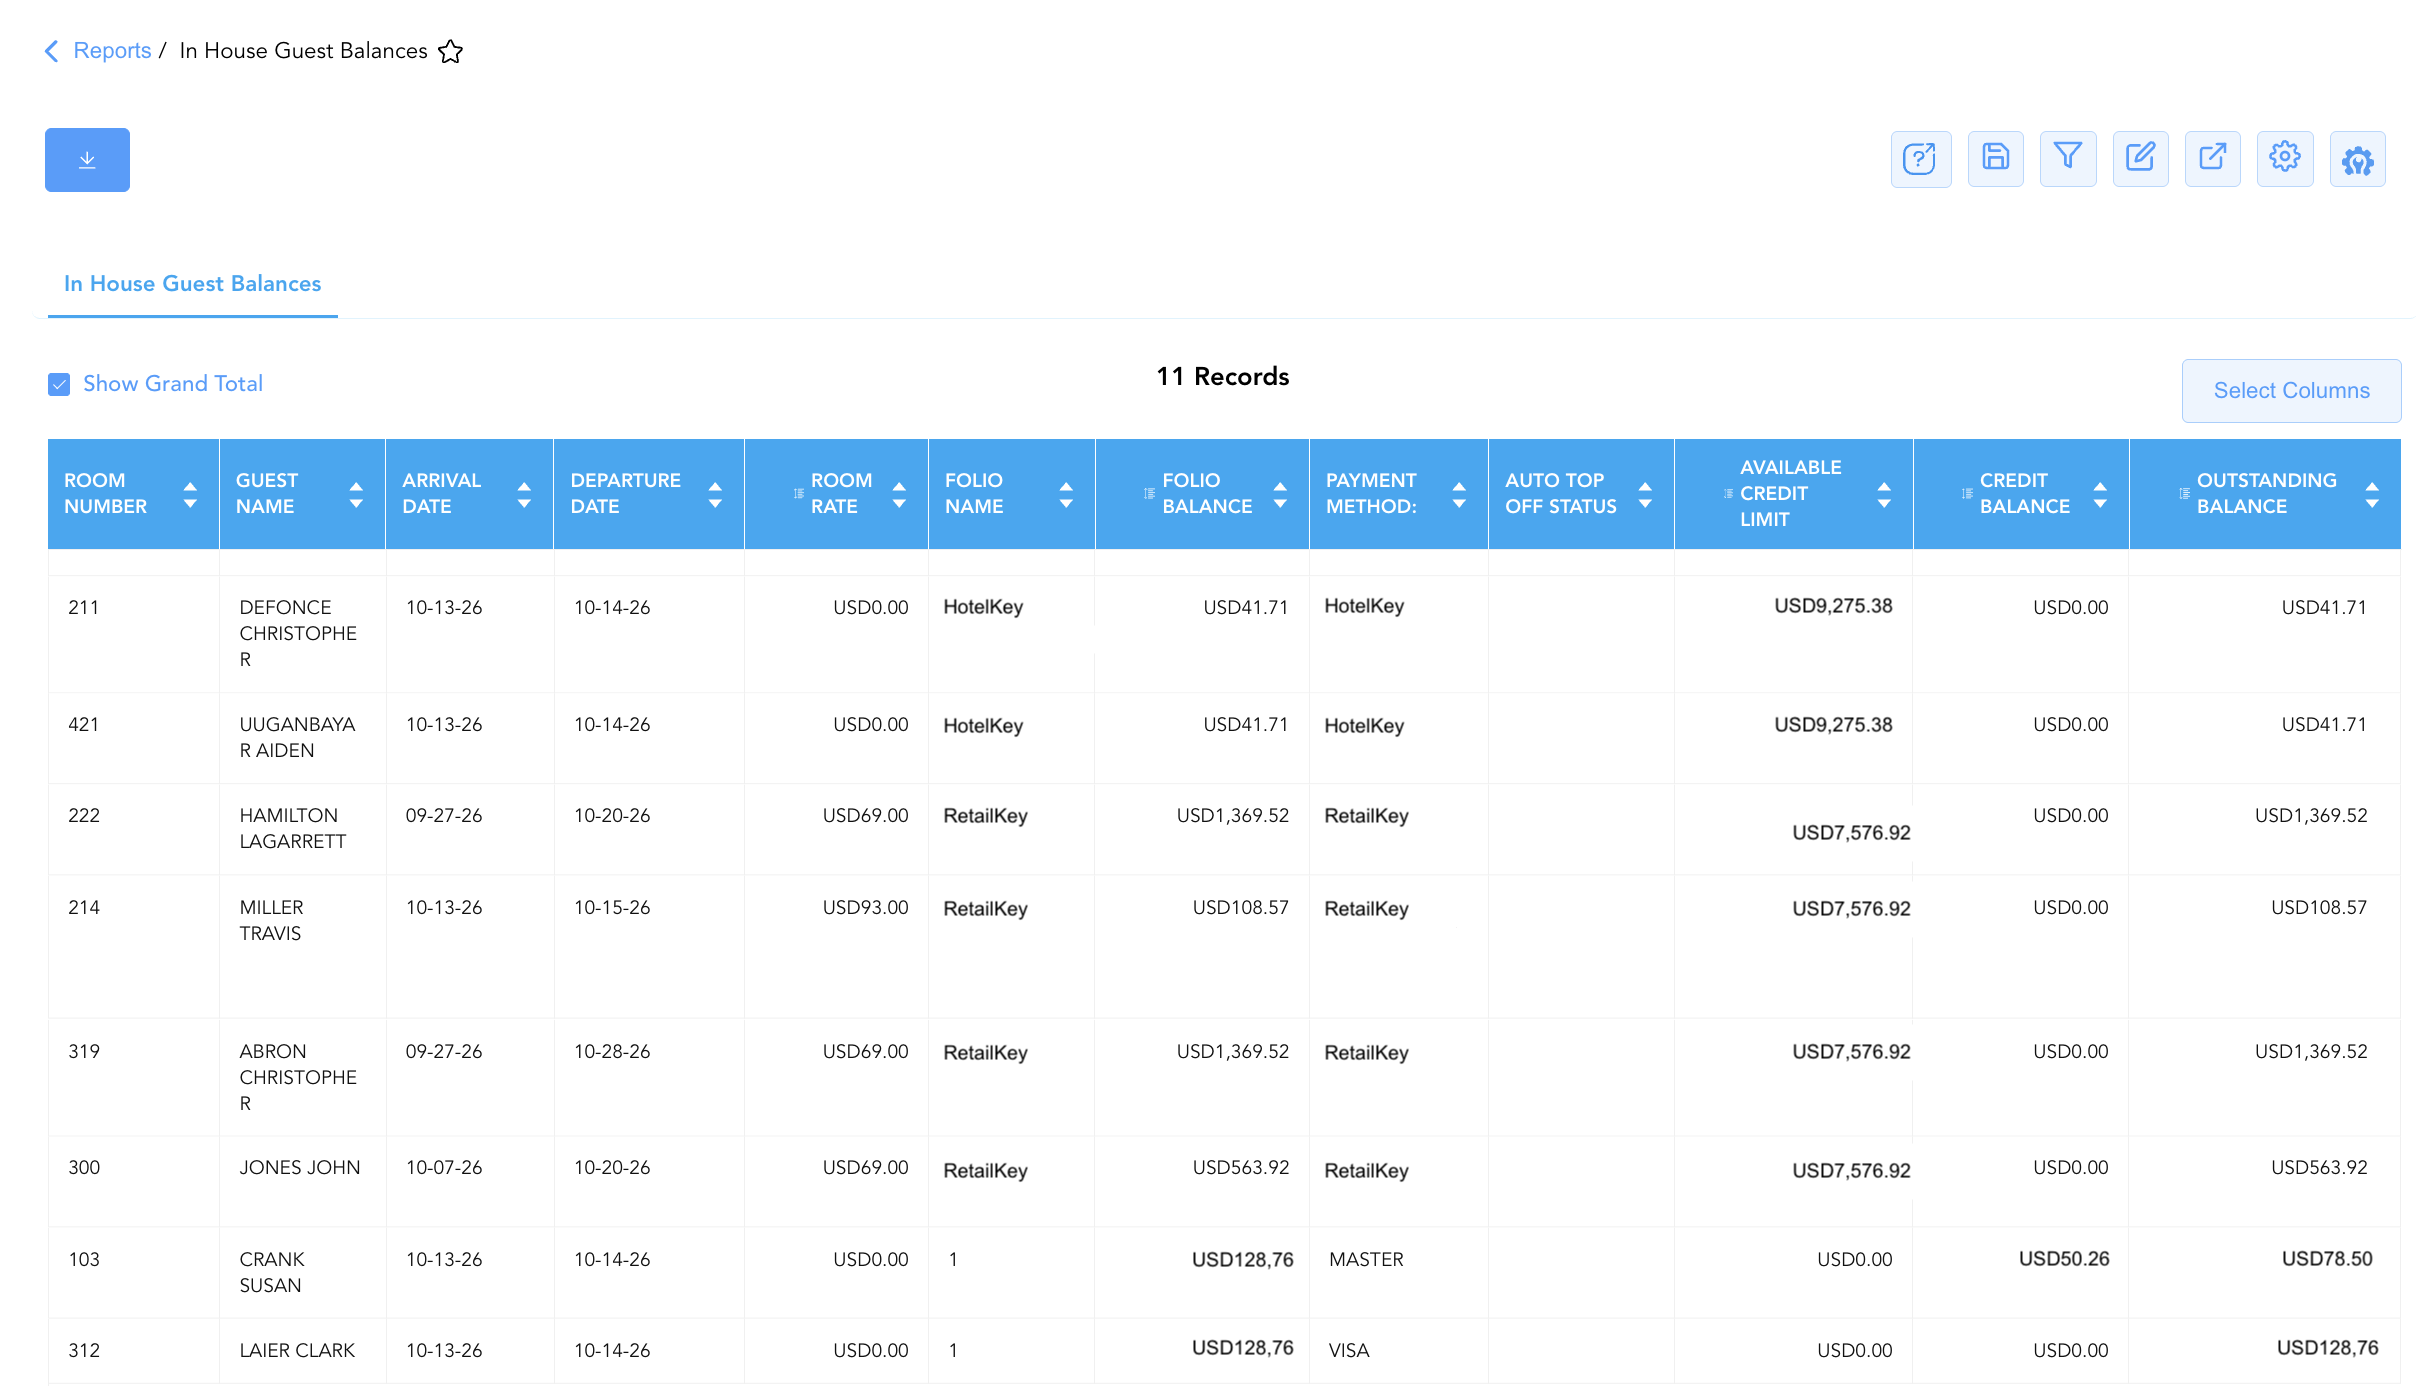This screenshot has height=1386, width=2416.
Task: Sort by Room Rate column arrows
Action: tap(899, 495)
